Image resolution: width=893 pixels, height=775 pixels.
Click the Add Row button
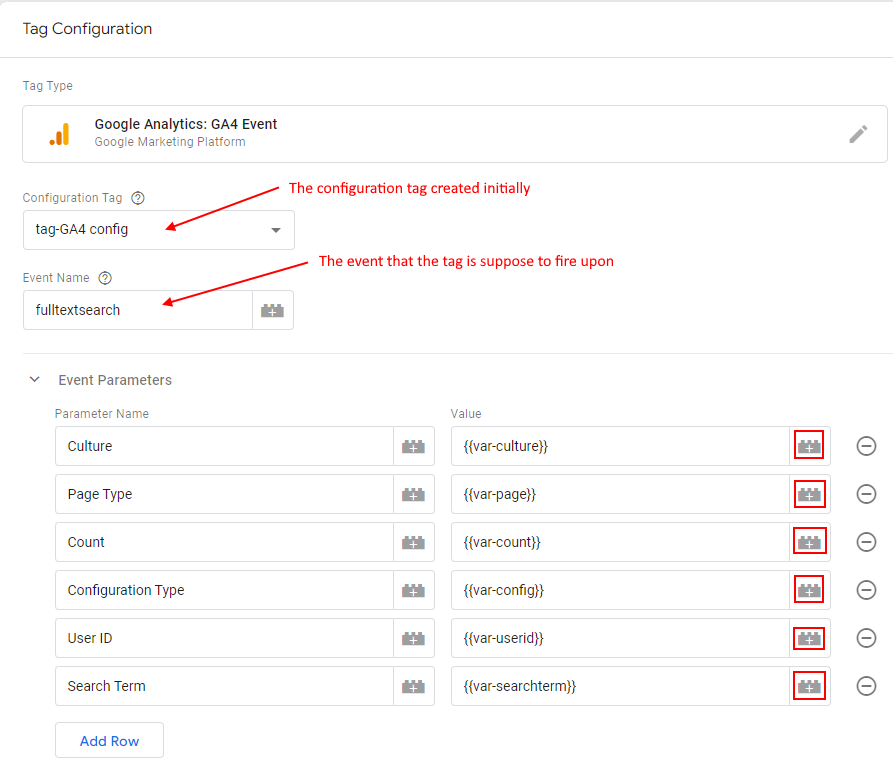pos(109,741)
